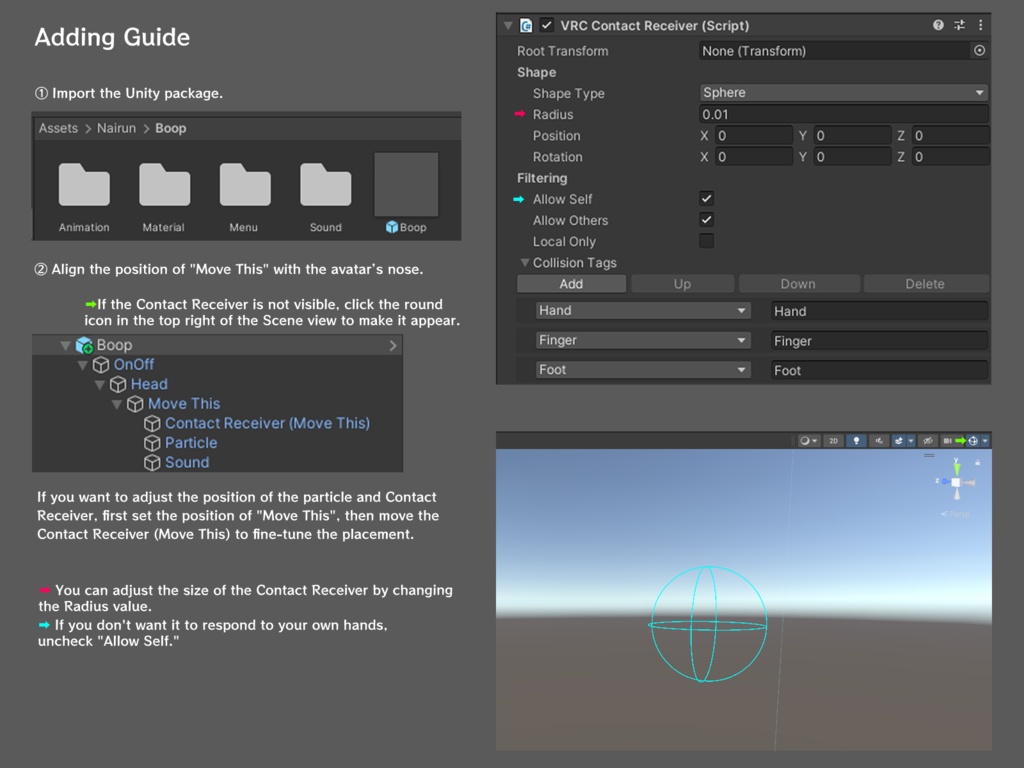Open the Animation folder
The height and width of the screenshot is (768, 1024).
click(84, 185)
